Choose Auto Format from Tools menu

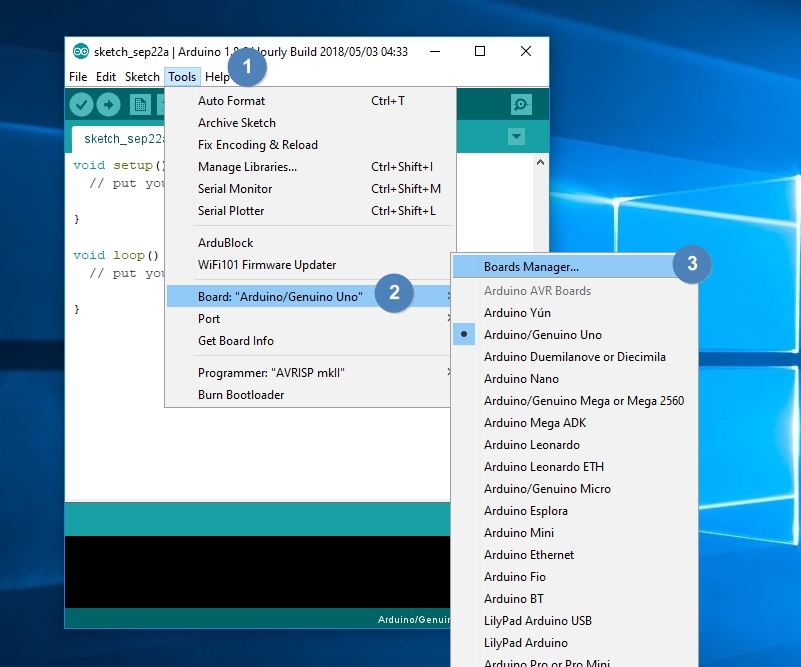(x=310, y=101)
